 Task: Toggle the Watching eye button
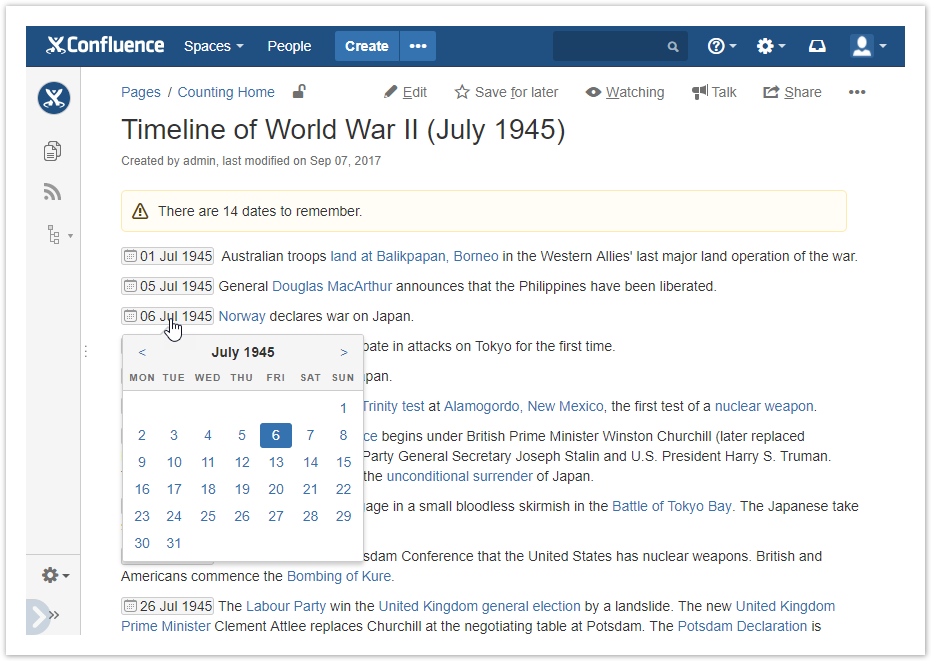[625, 92]
